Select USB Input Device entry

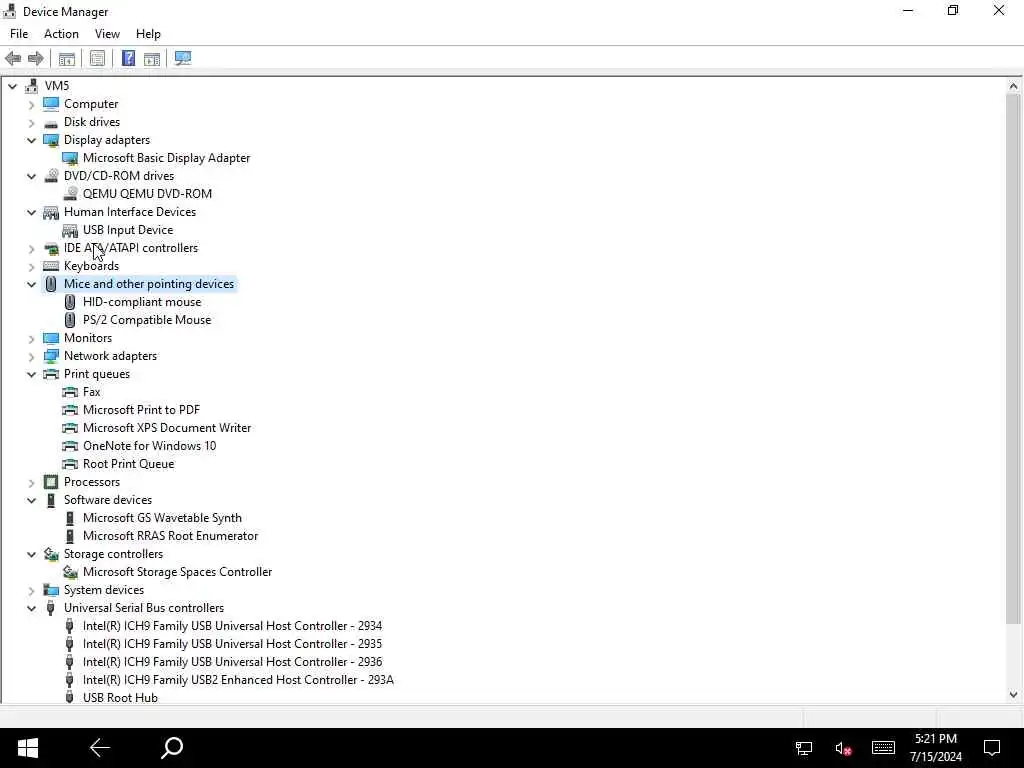128,230
